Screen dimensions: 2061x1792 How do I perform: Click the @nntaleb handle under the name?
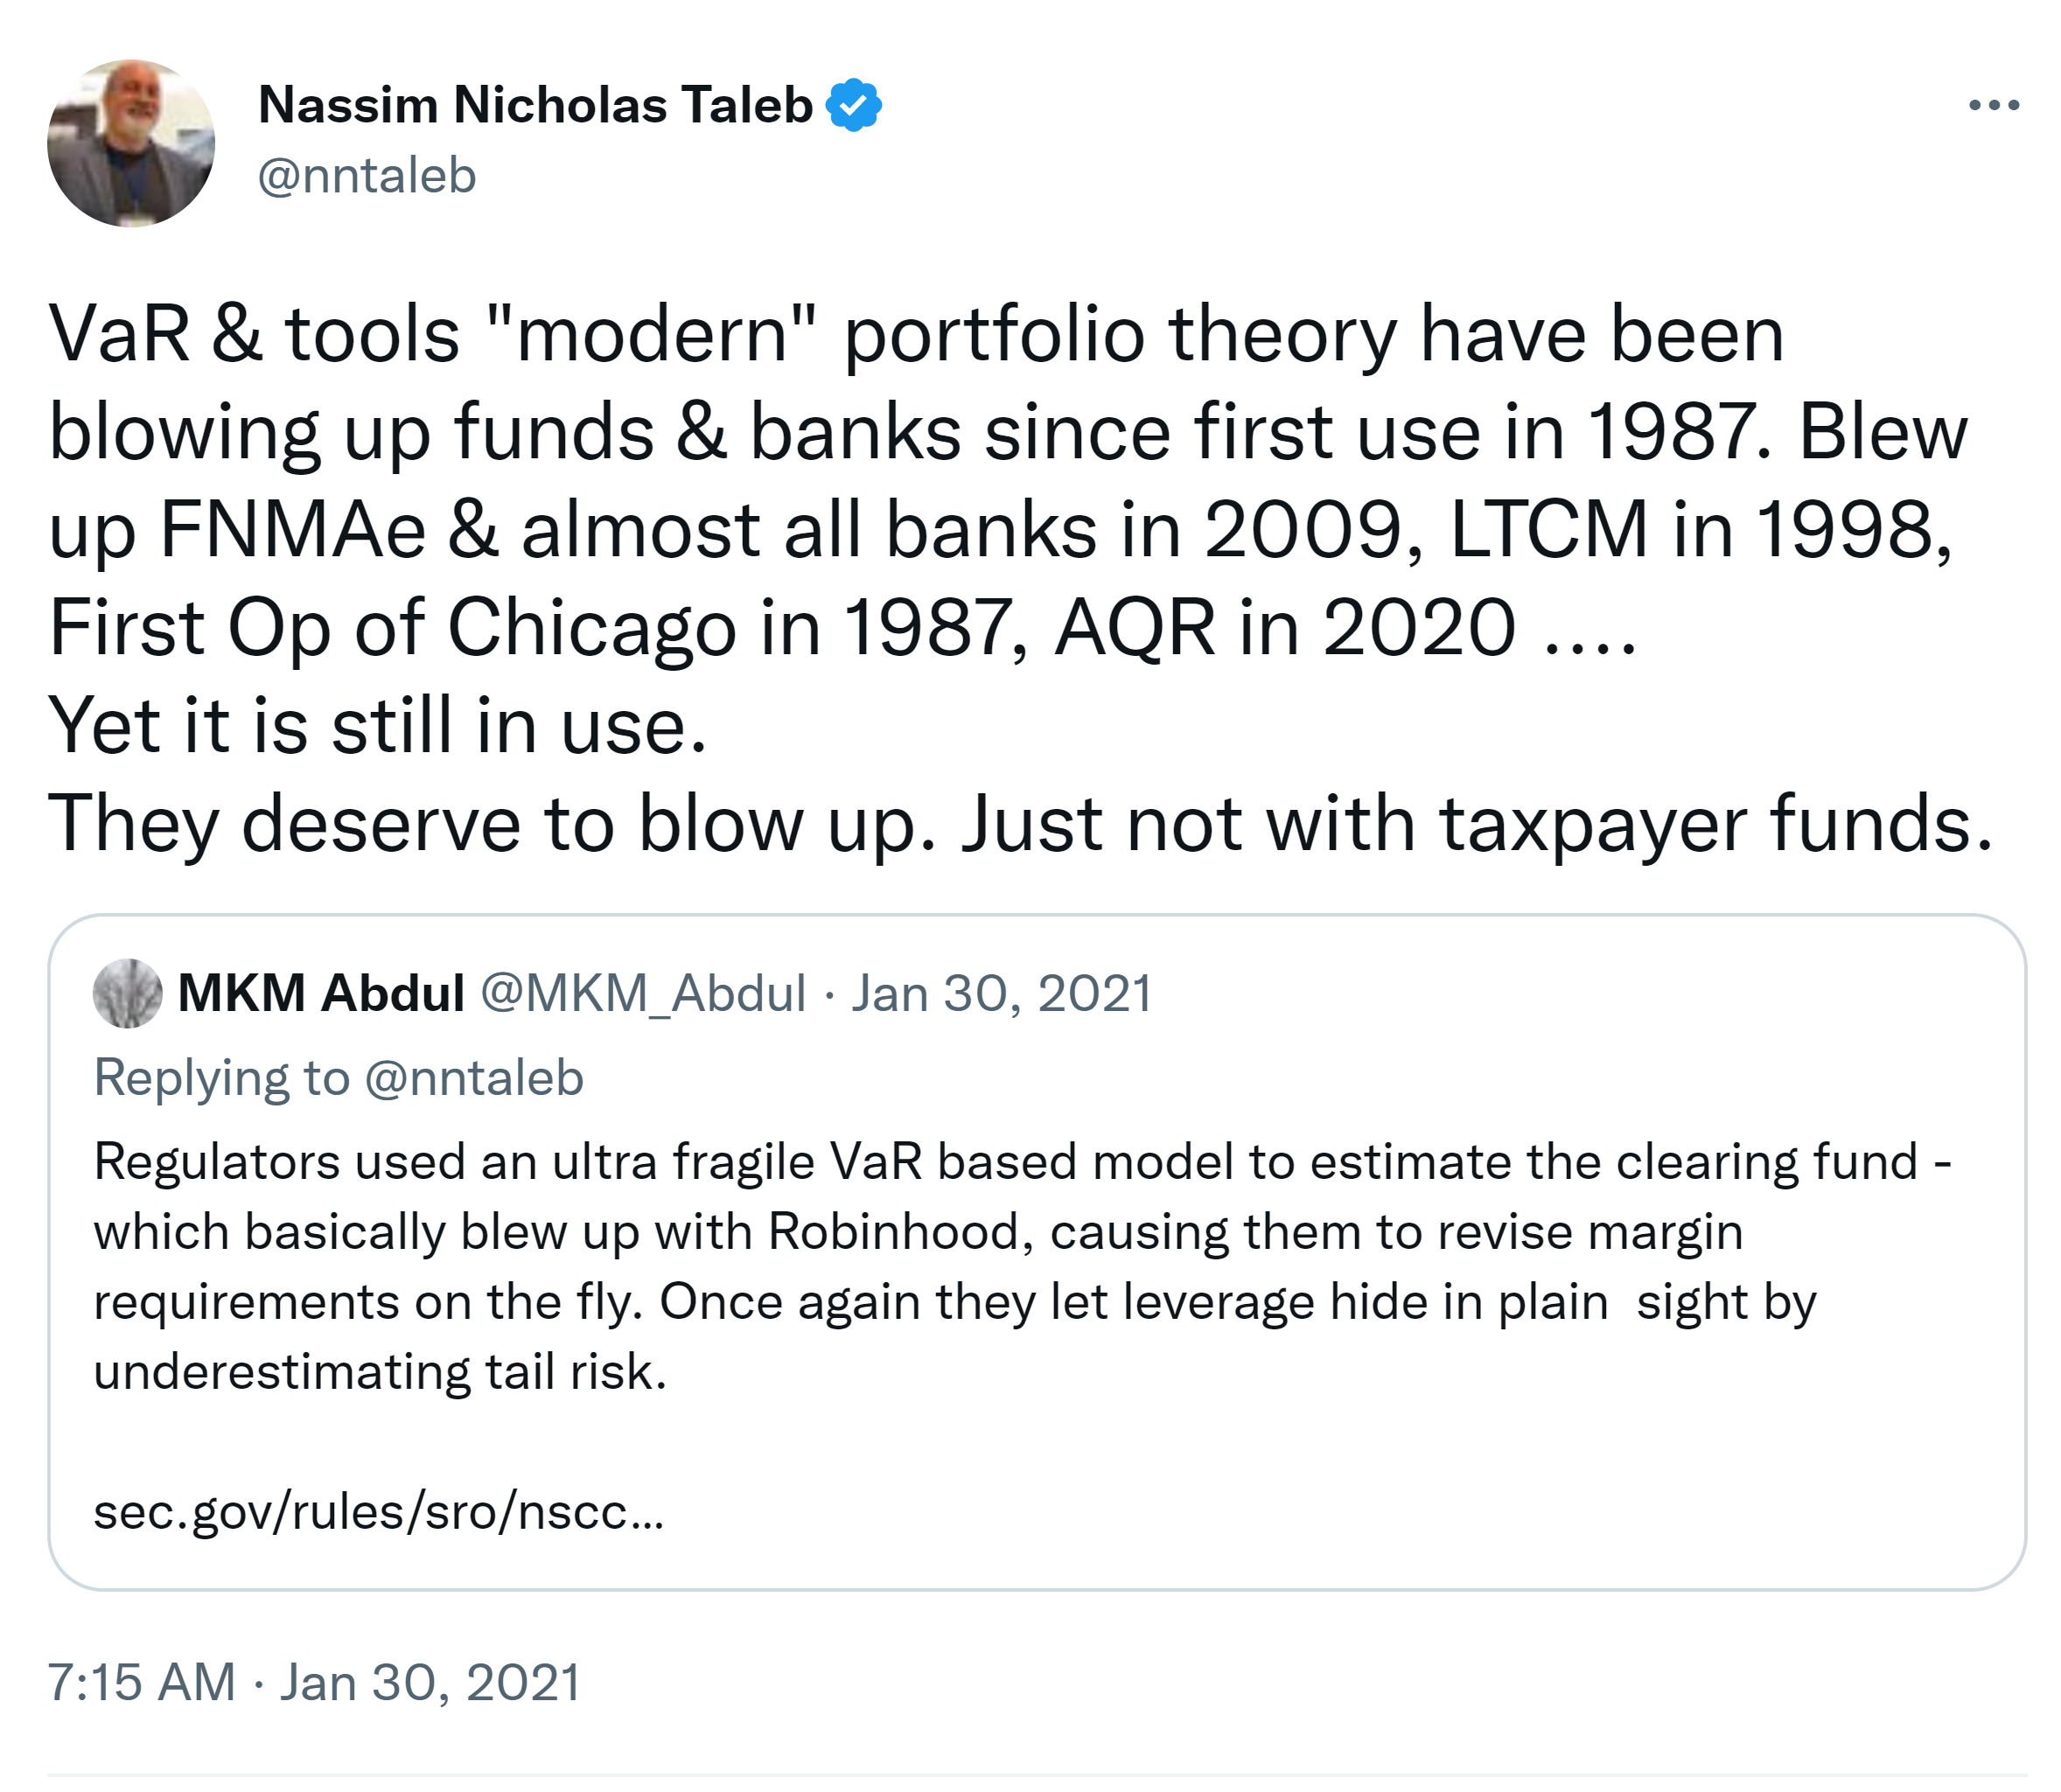[x=367, y=176]
